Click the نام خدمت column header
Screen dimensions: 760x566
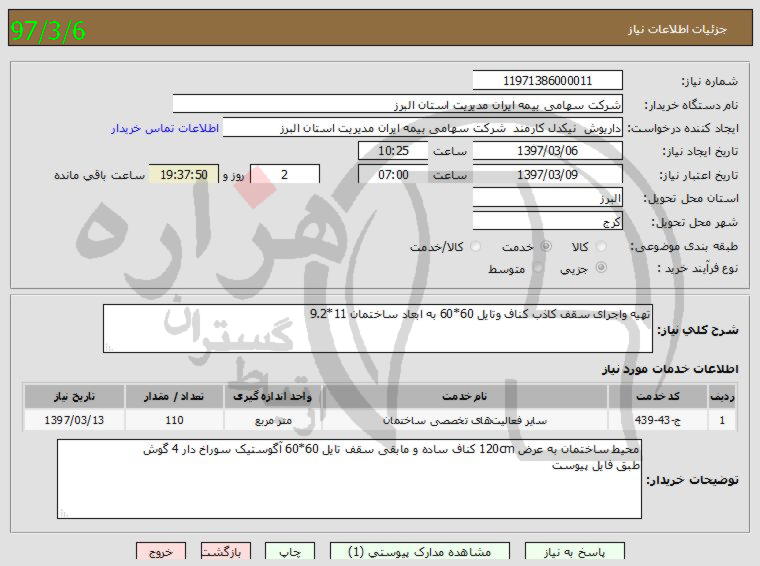(464, 396)
